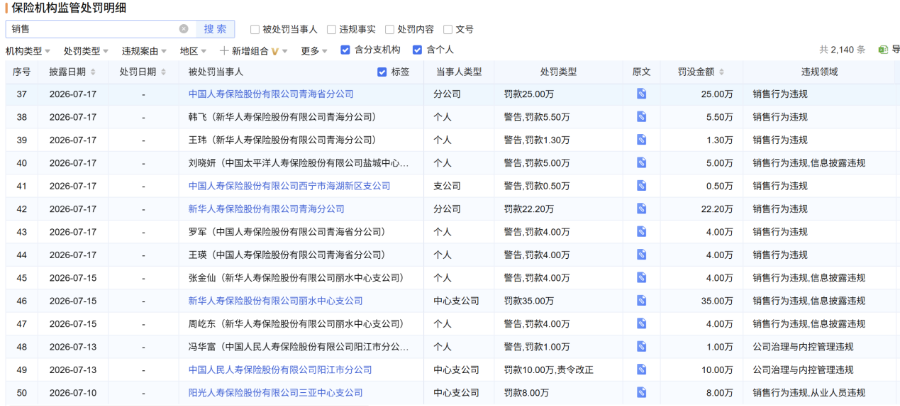Click the 共 2,140 条 result count
This screenshot has height=406, width=900.
tap(842, 50)
